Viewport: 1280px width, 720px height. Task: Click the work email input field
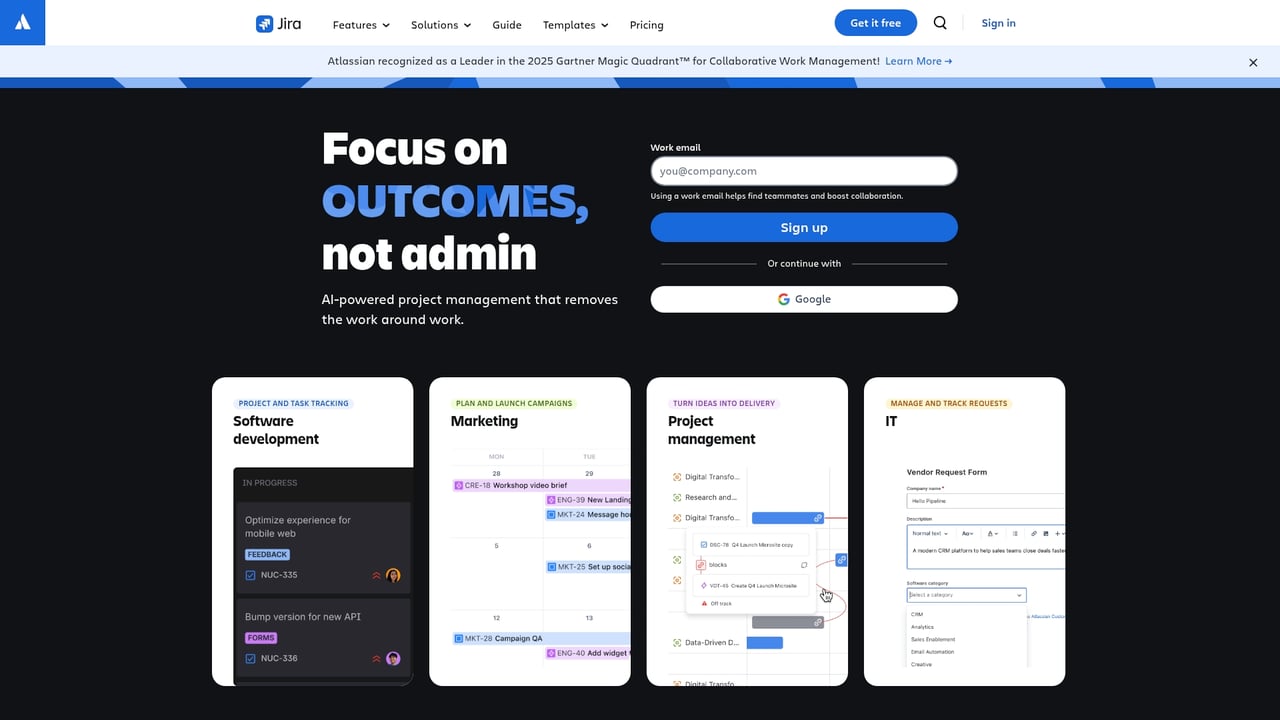(x=804, y=170)
